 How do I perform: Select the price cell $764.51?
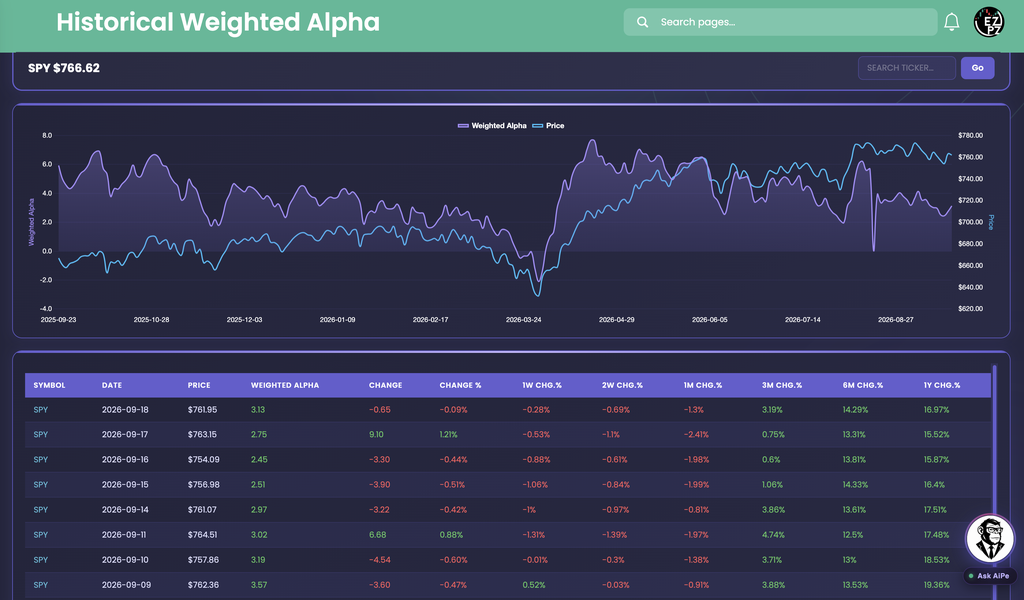pos(202,535)
